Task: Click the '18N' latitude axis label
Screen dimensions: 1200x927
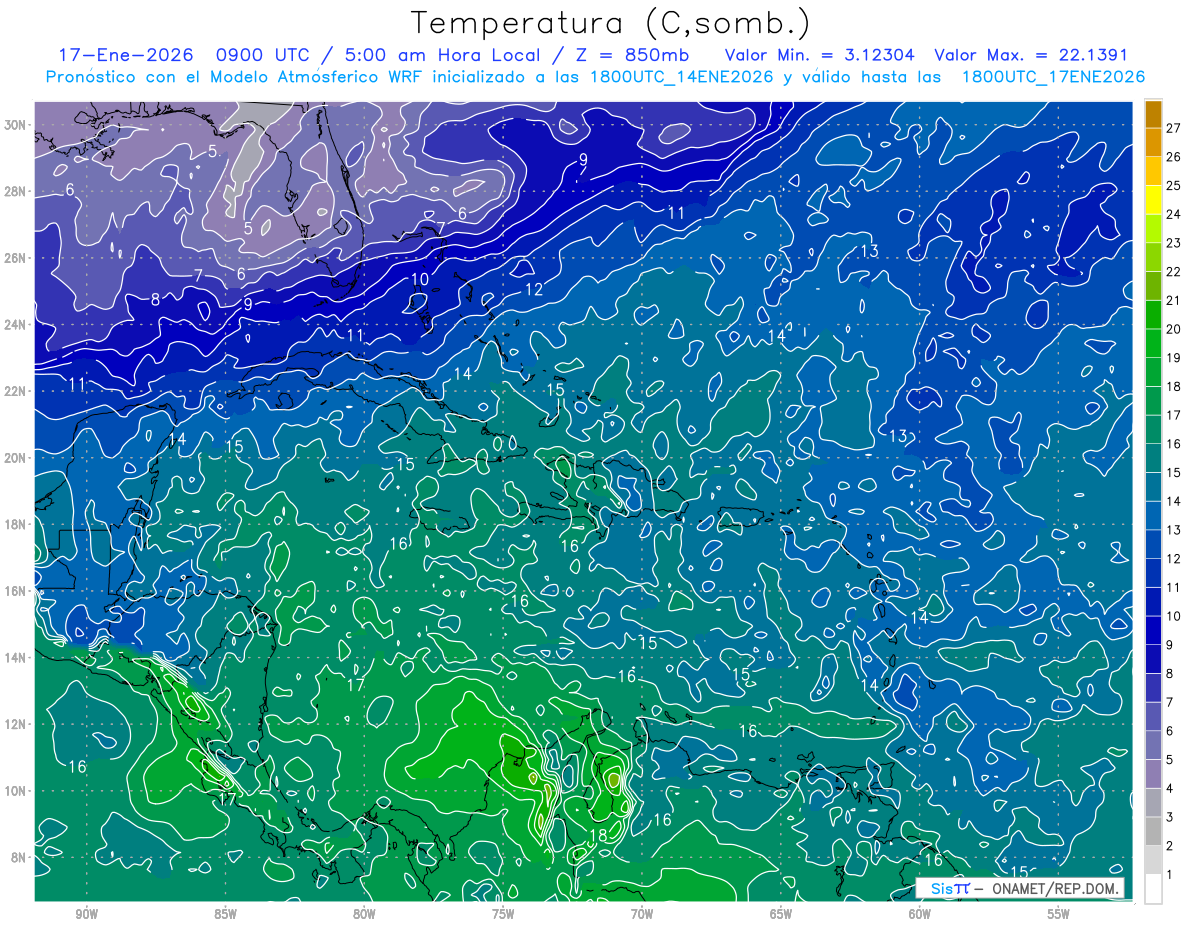Action: [17, 524]
